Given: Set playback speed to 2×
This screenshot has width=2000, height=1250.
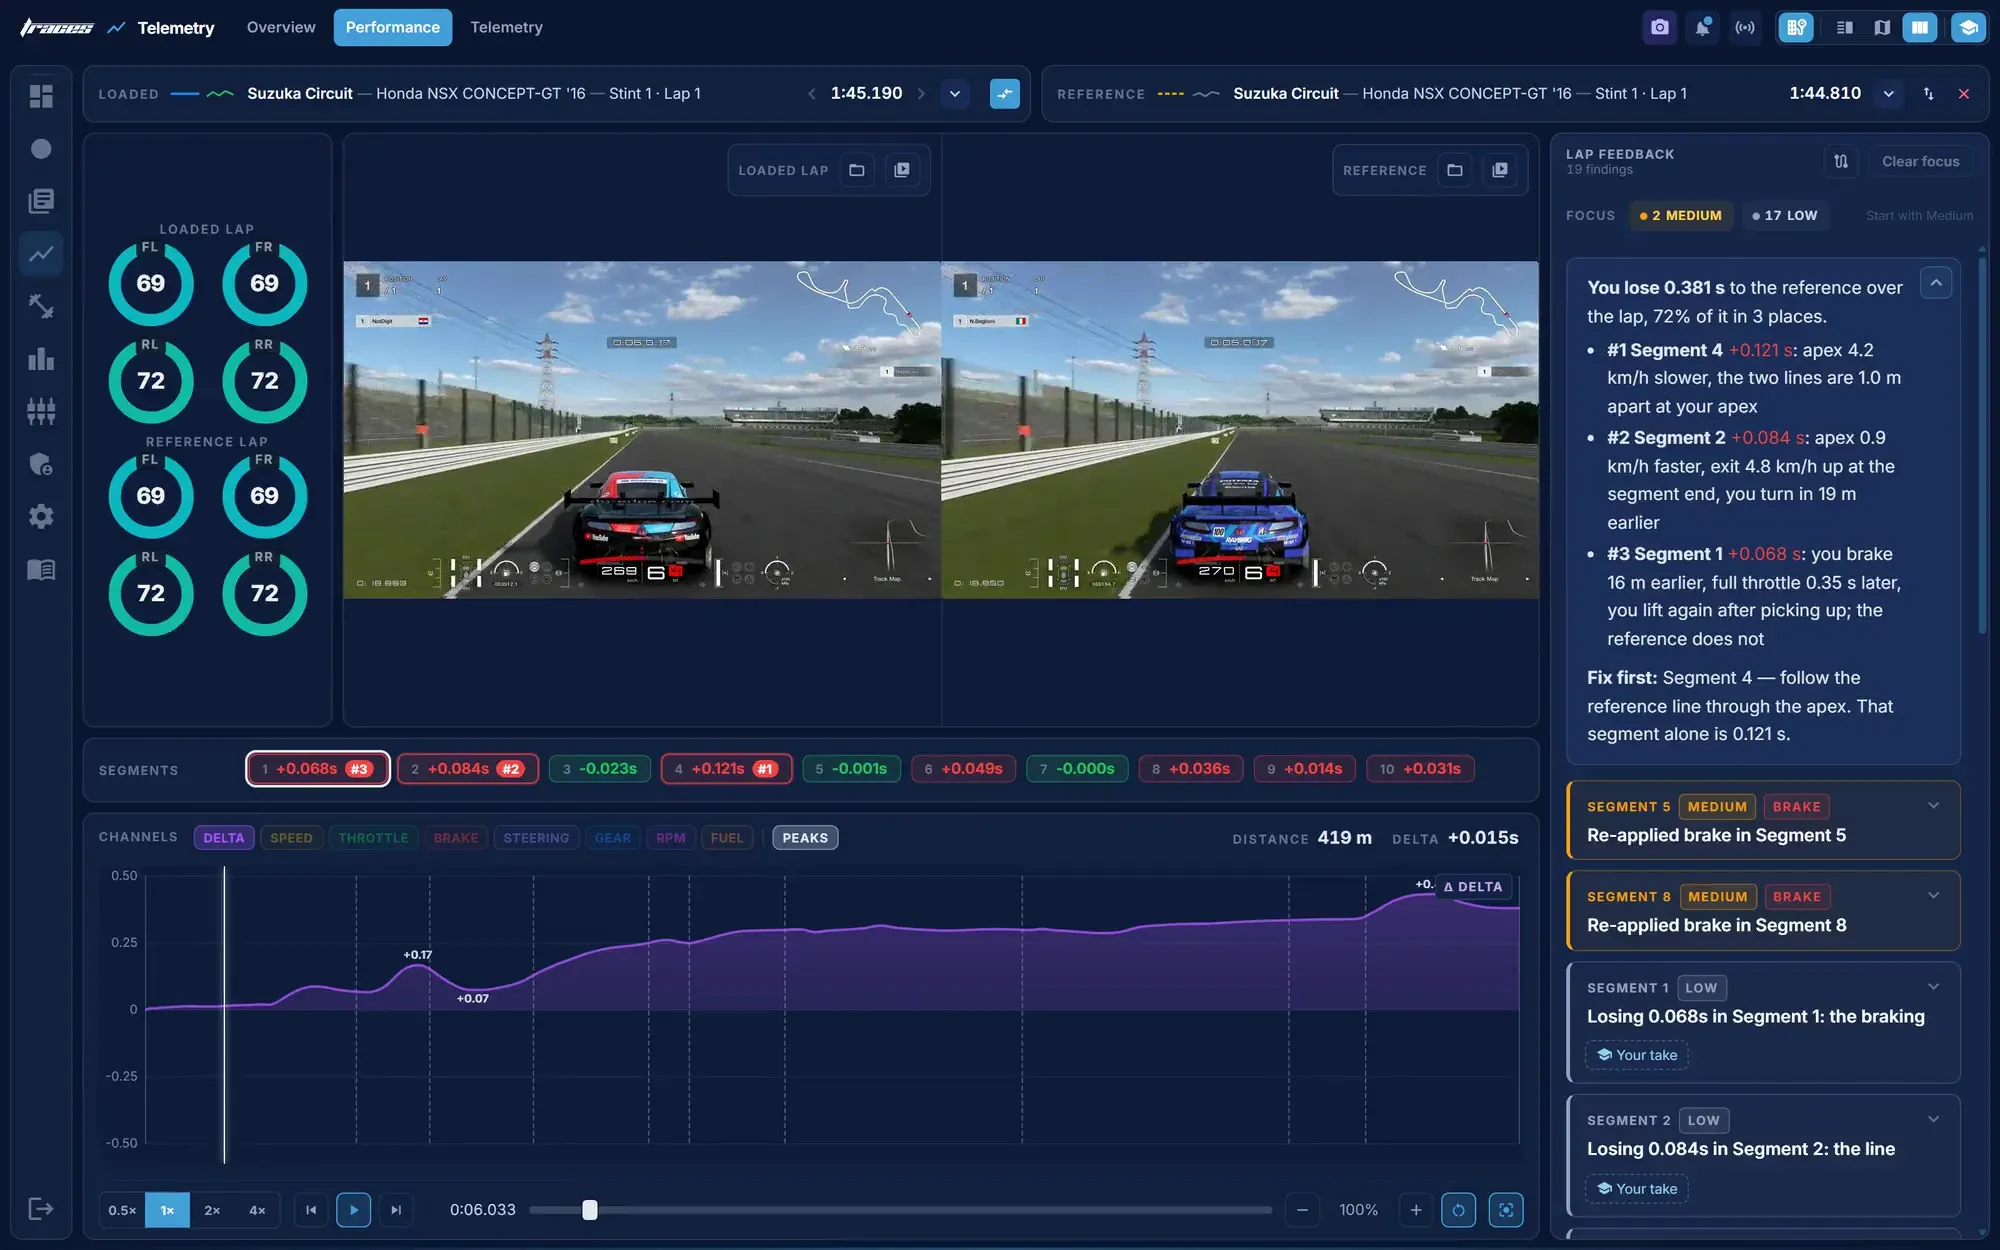Looking at the screenshot, I should (x=212, y=1210).
